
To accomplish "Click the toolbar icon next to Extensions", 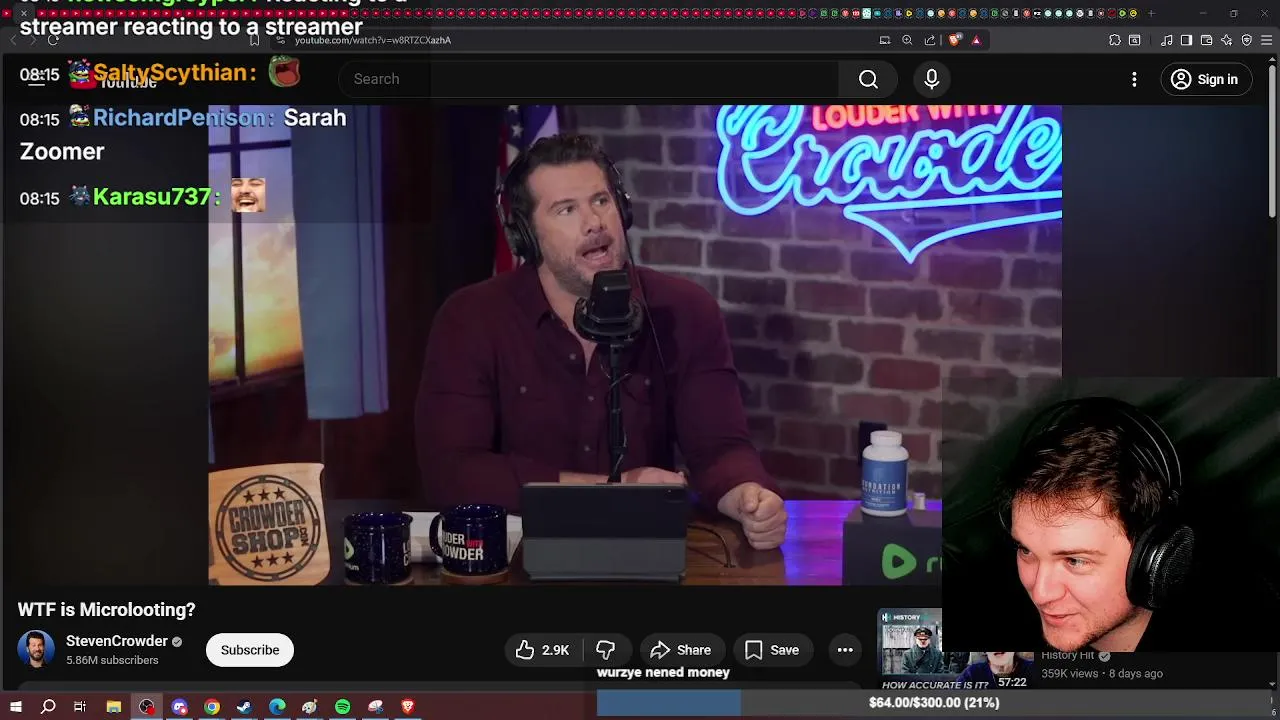I will [1135, 40].
